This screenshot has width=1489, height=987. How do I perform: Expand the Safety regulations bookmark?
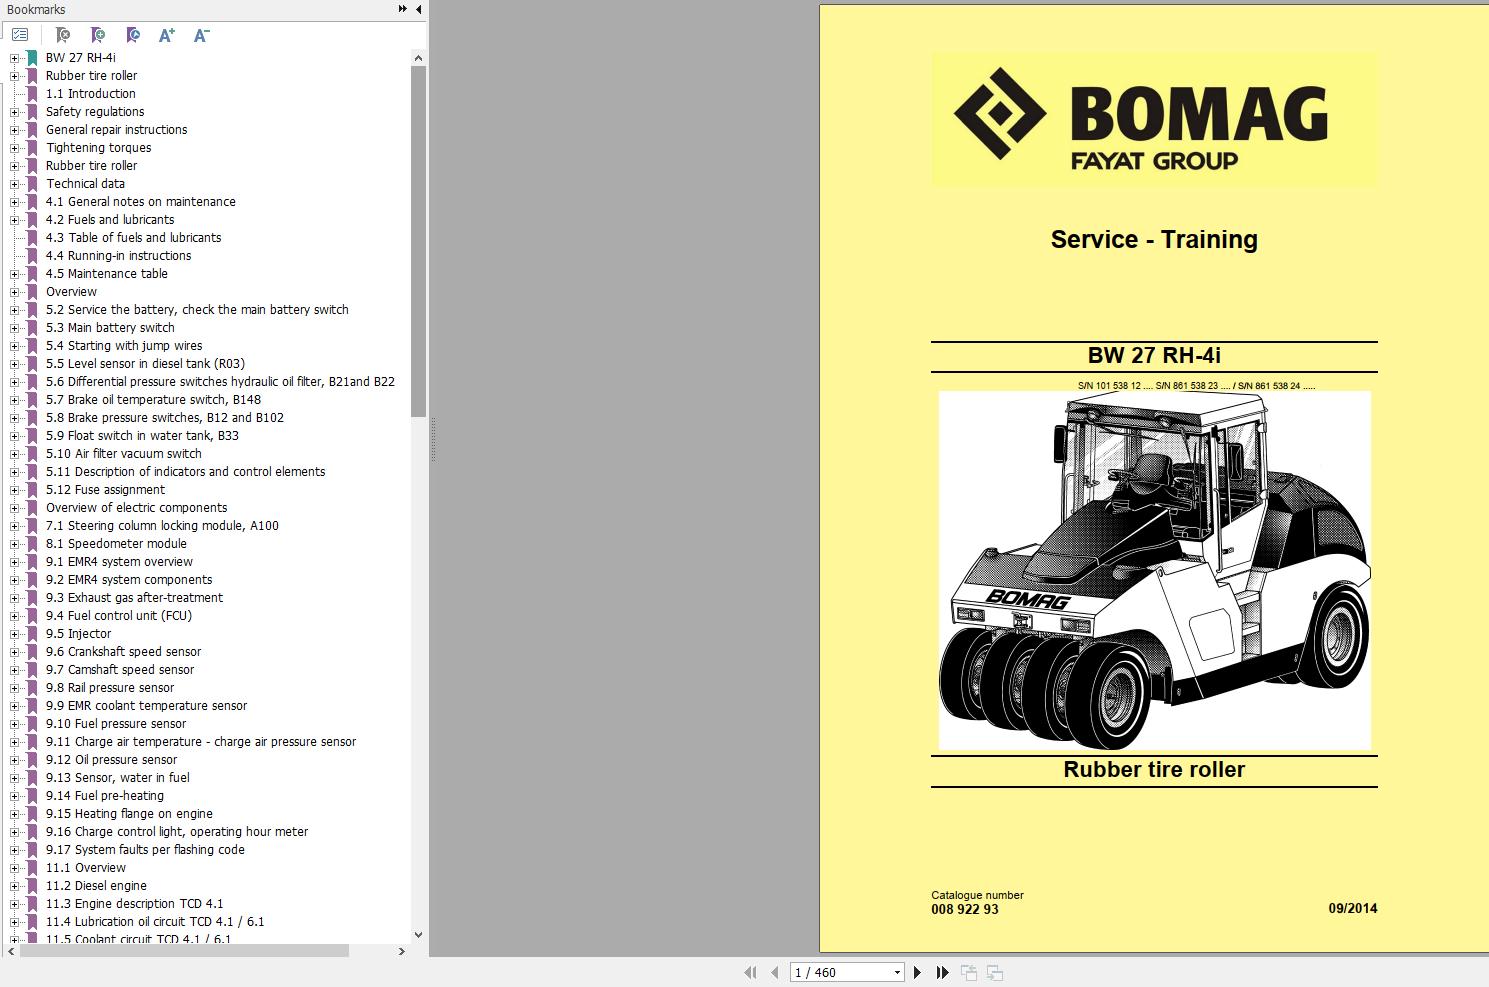point(15,112)
